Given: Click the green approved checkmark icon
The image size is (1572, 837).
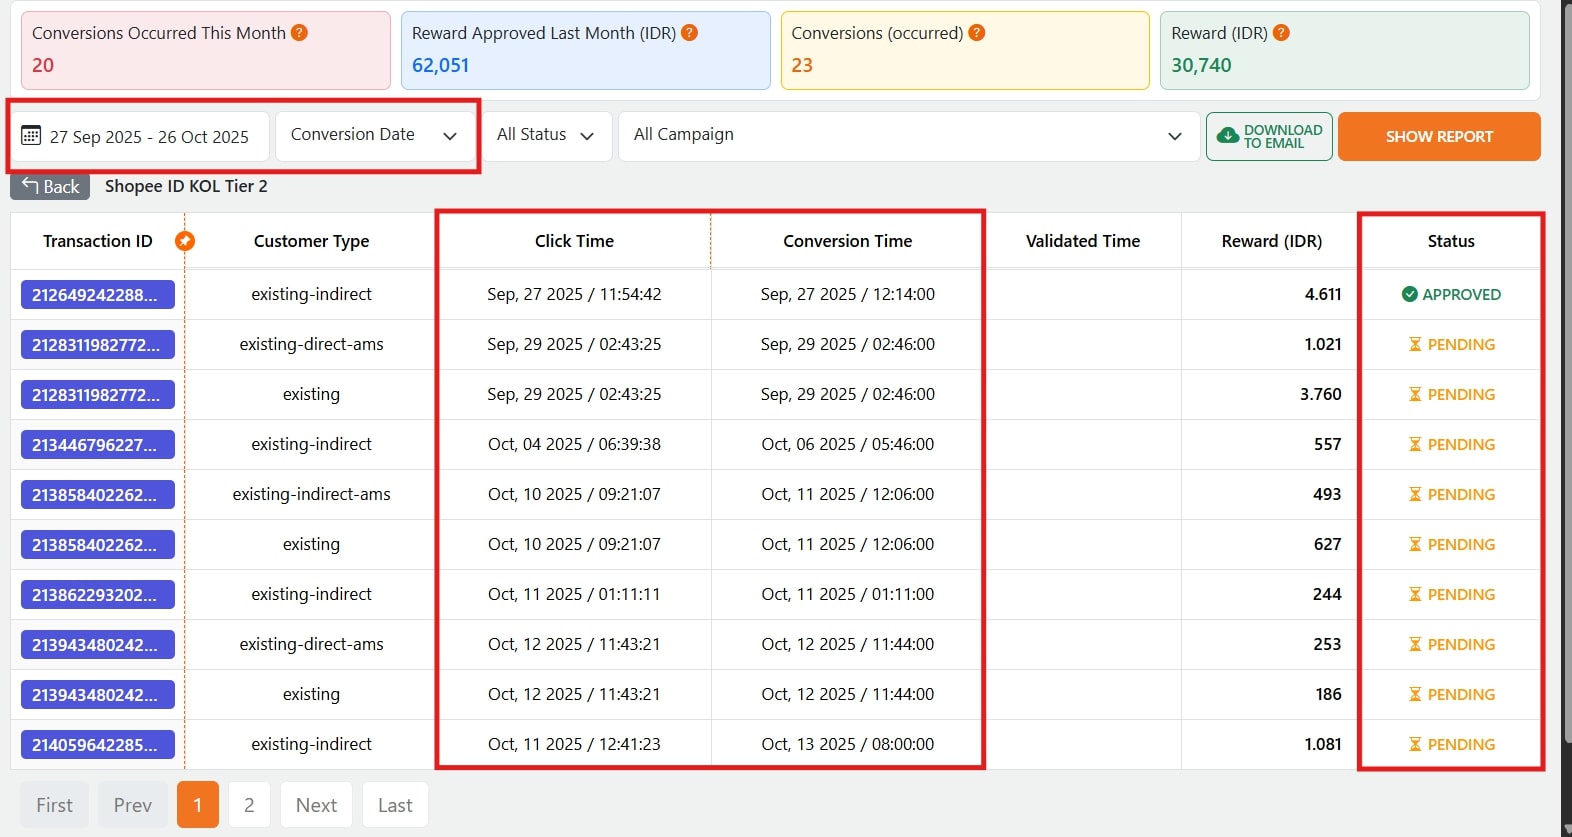Looking at the screenshot, I should point(1410,294).
